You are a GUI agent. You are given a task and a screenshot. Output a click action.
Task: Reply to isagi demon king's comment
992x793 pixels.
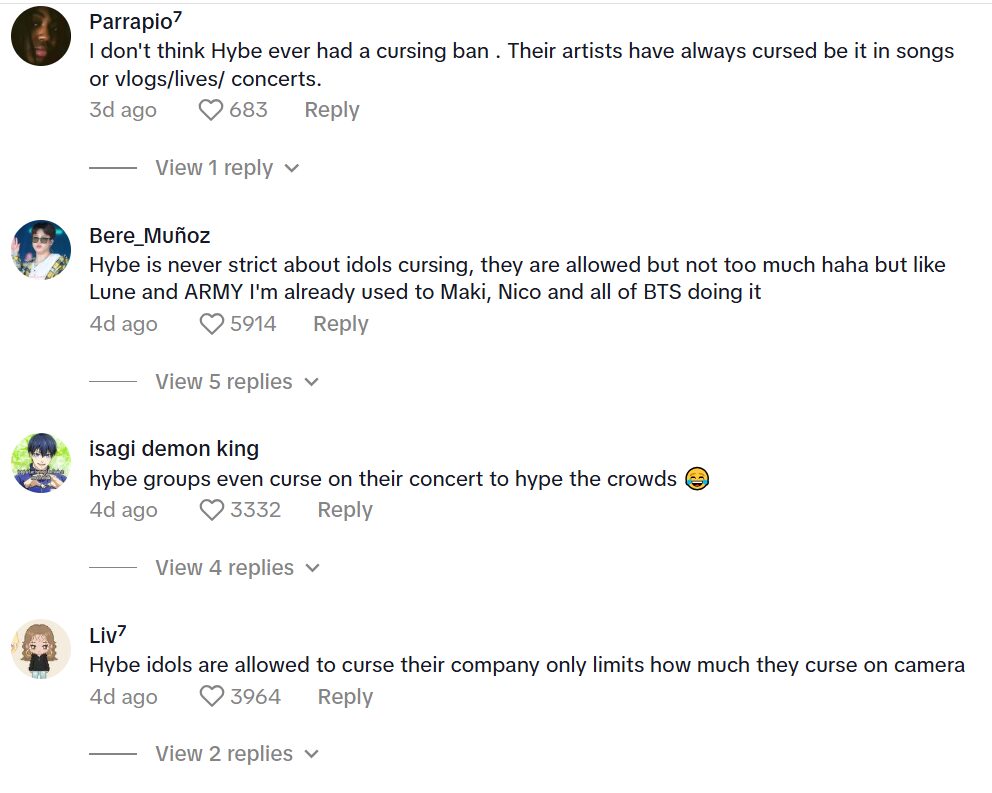(x=344, y=509)
